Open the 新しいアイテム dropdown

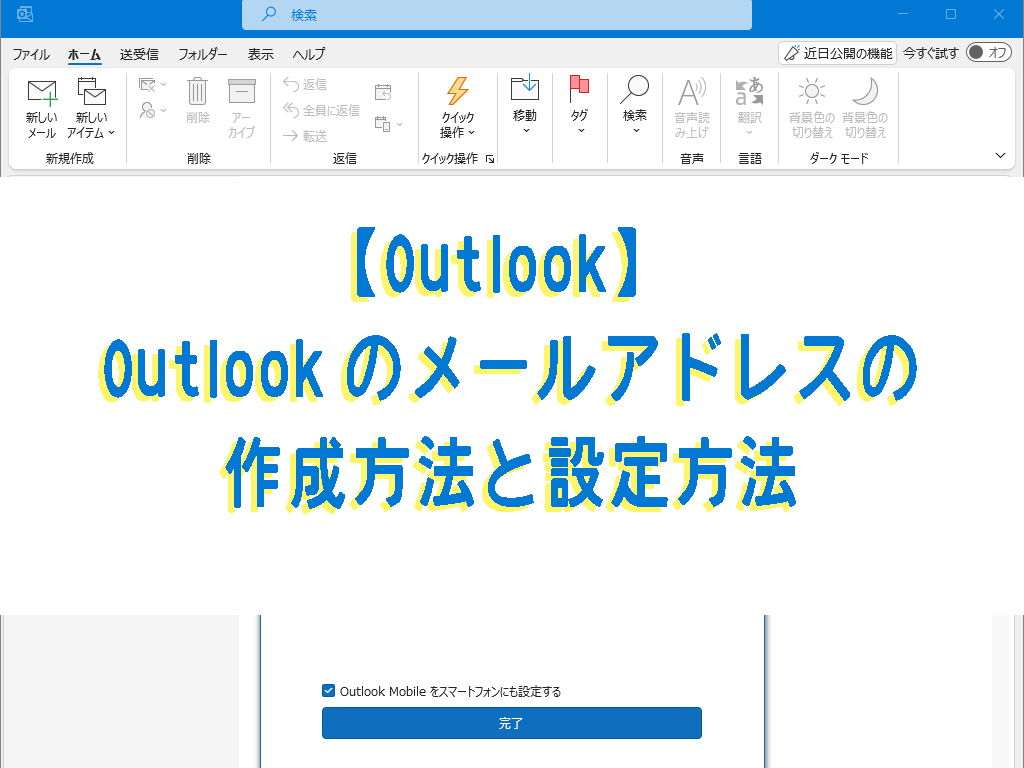tap(91, 108)
